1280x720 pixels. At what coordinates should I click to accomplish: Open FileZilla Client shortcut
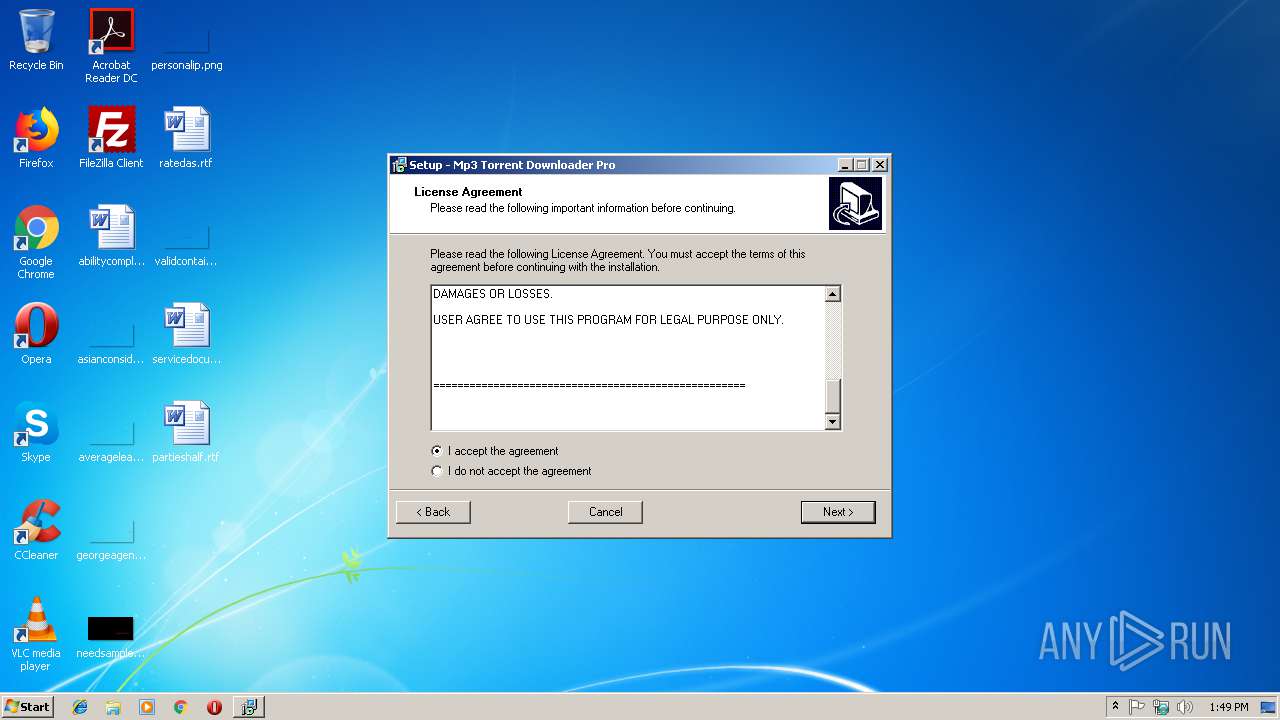(111, 138)
